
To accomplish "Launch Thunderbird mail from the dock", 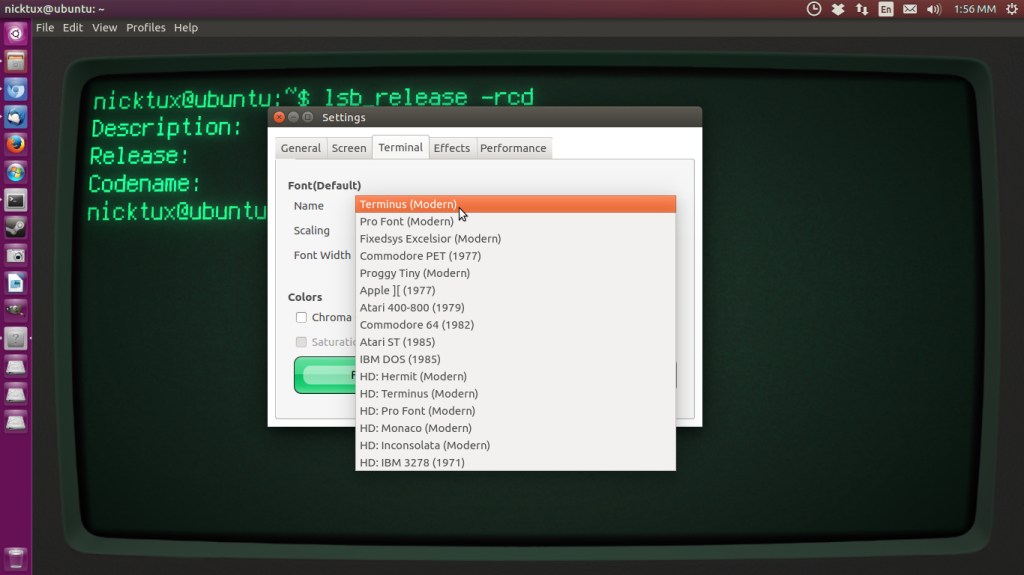I will click(16, 117).
